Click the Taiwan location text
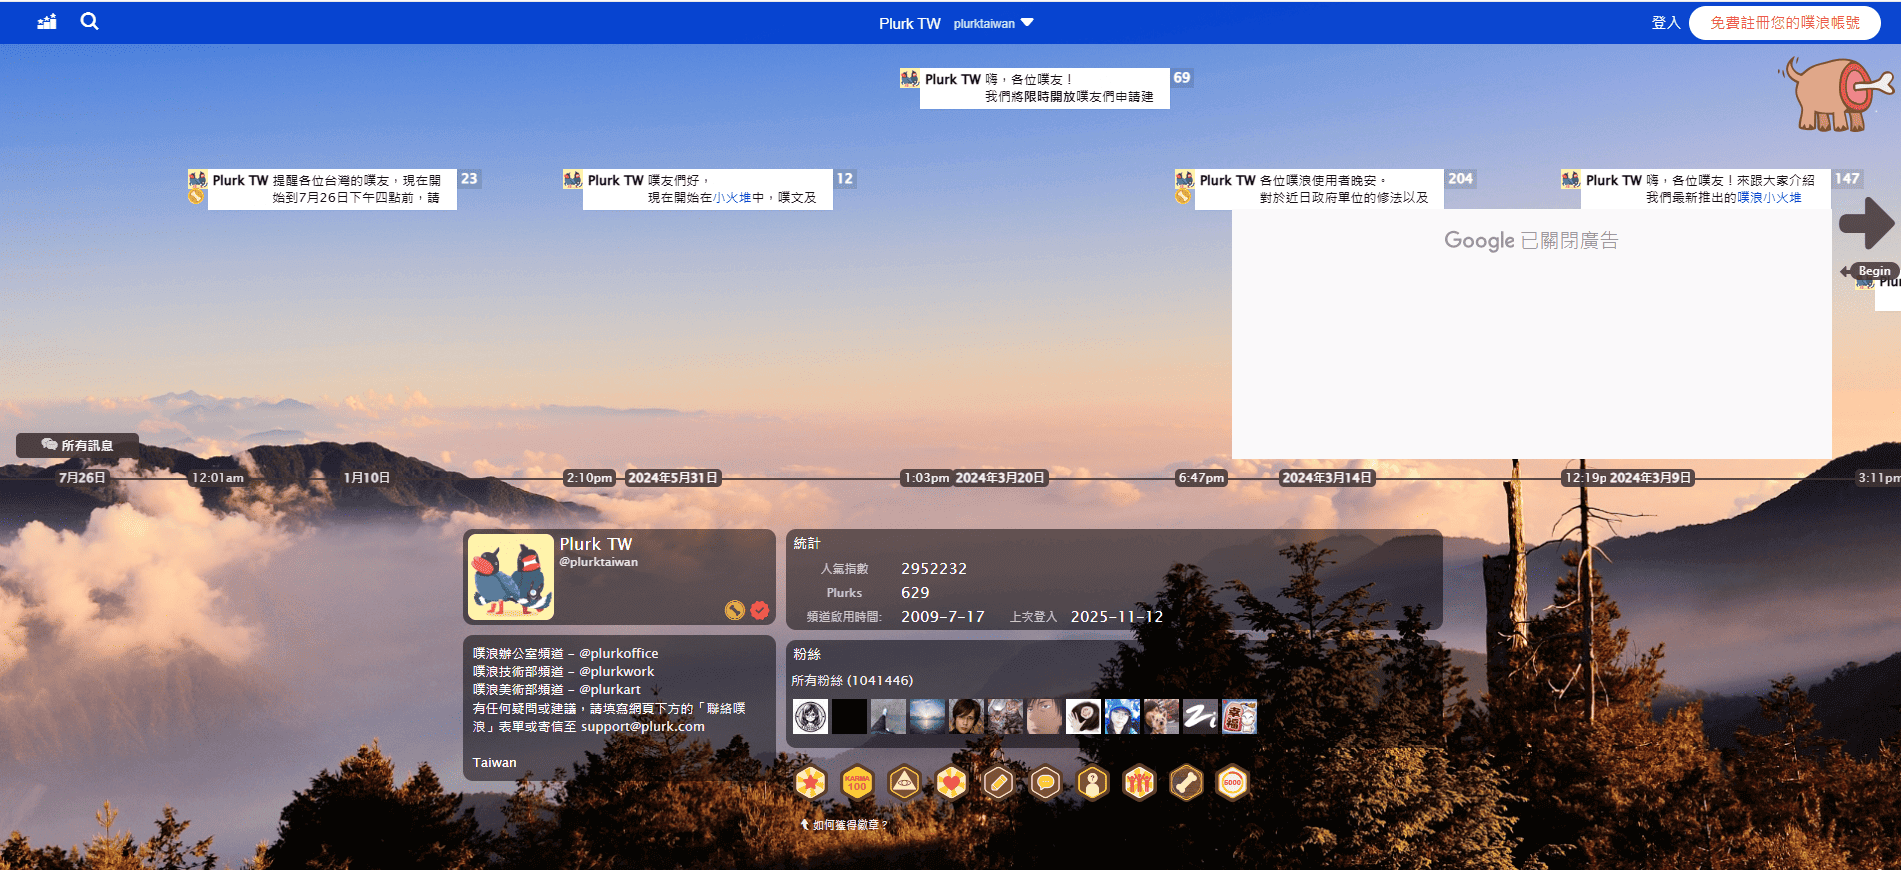The width and height of the screenshot is (1901, 870). (495, 763)
